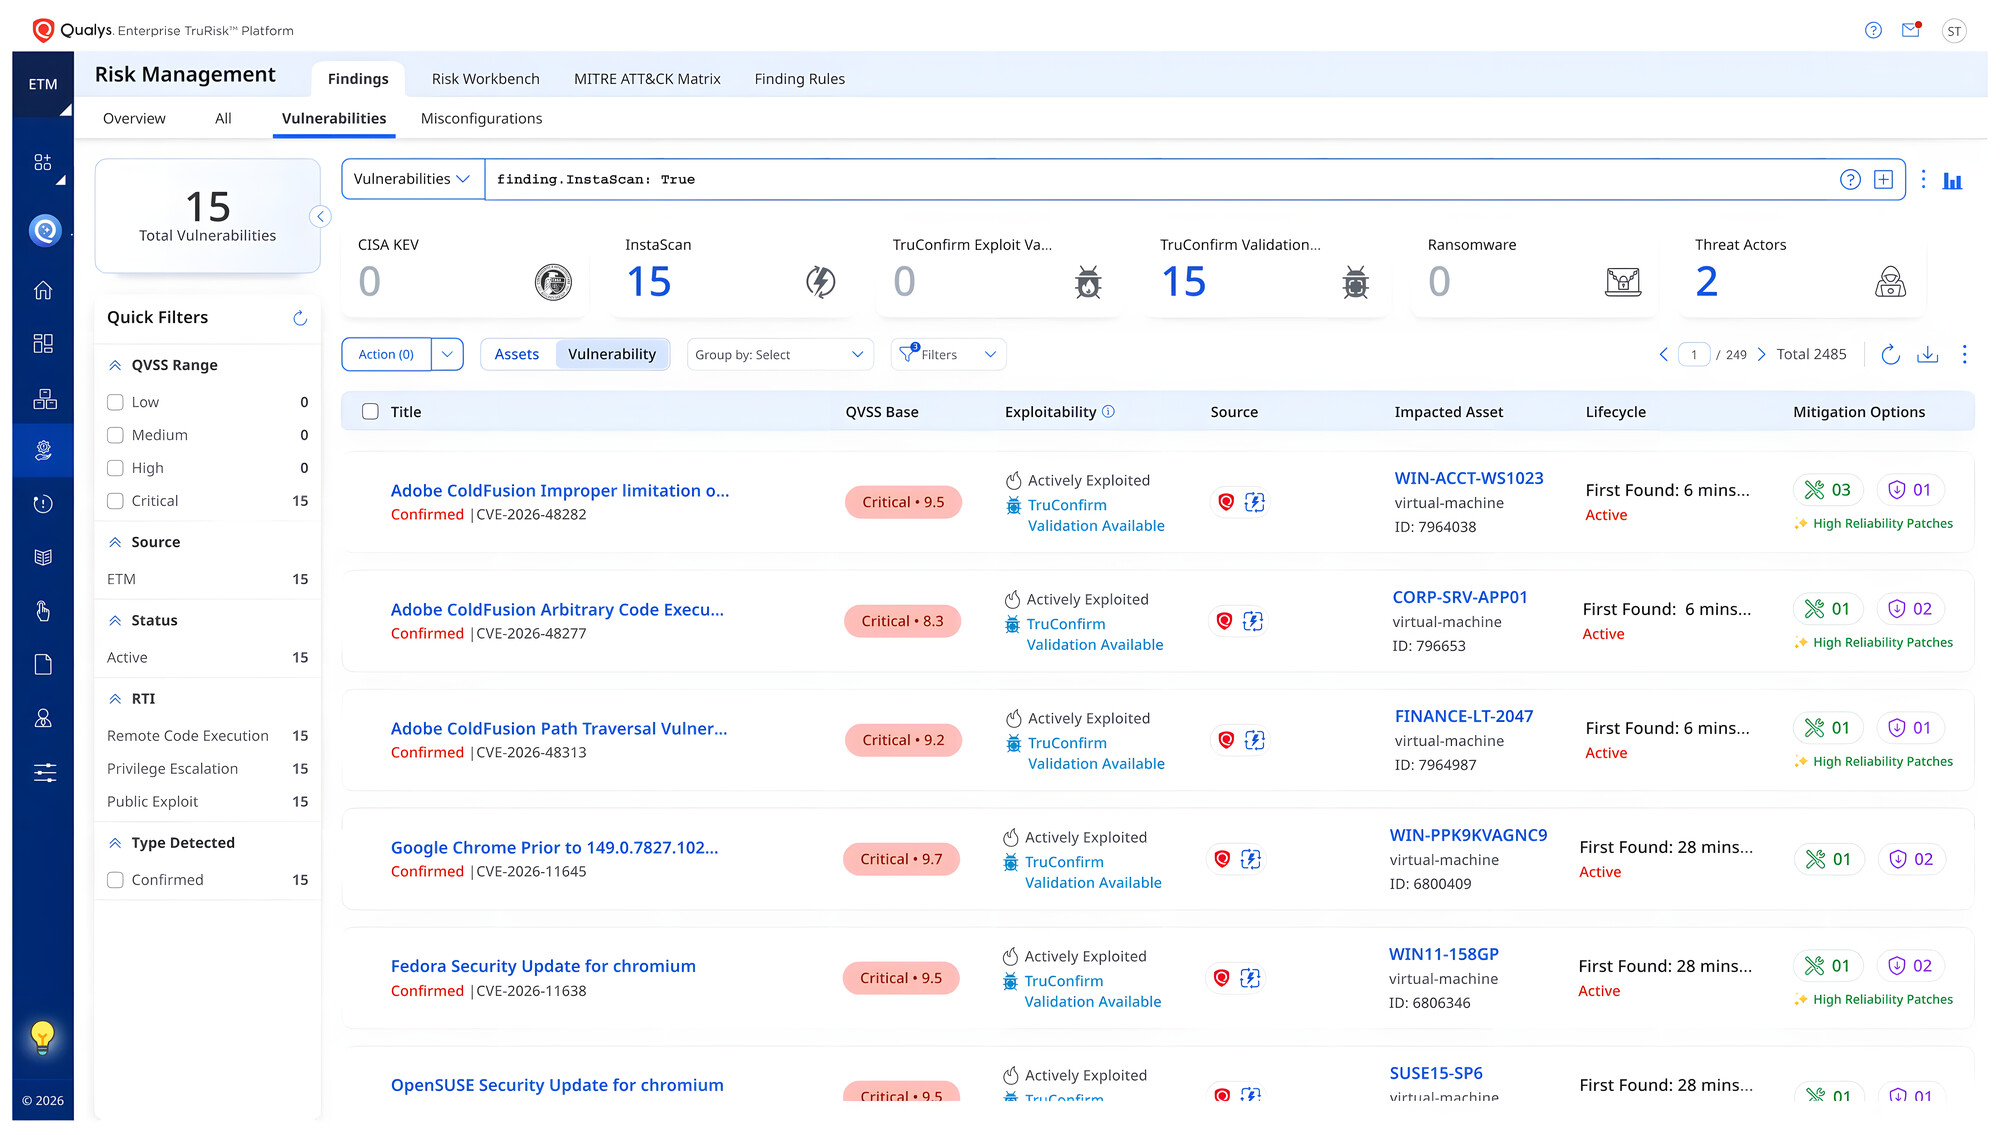2000x1135 pixels.
Task: Open Fedora Security Update for chromium link
Action: click(543, 967)
